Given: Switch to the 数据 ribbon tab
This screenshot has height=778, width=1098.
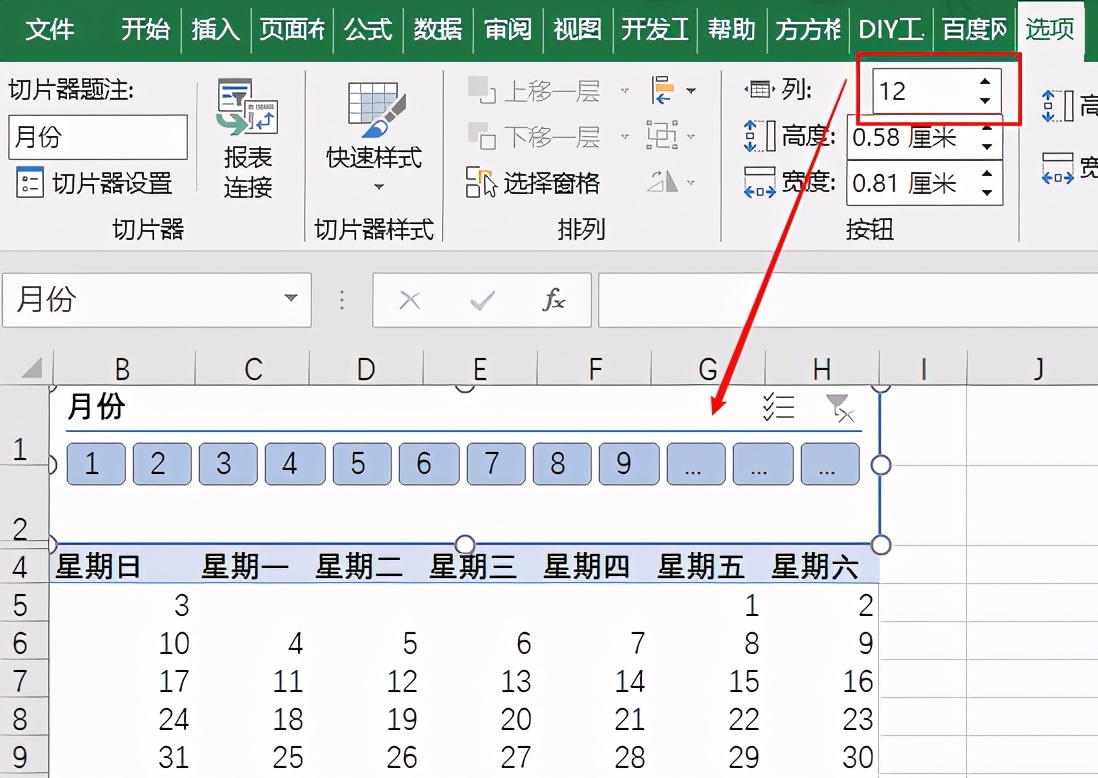Looking at the screenshot, I should click(x=436, y=30).
